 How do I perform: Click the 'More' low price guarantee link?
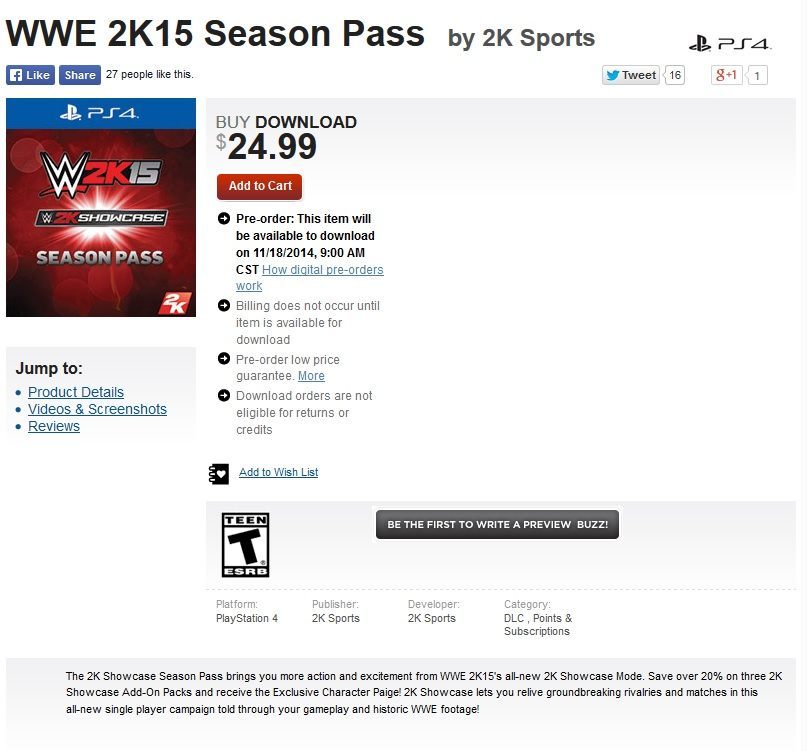311,376
